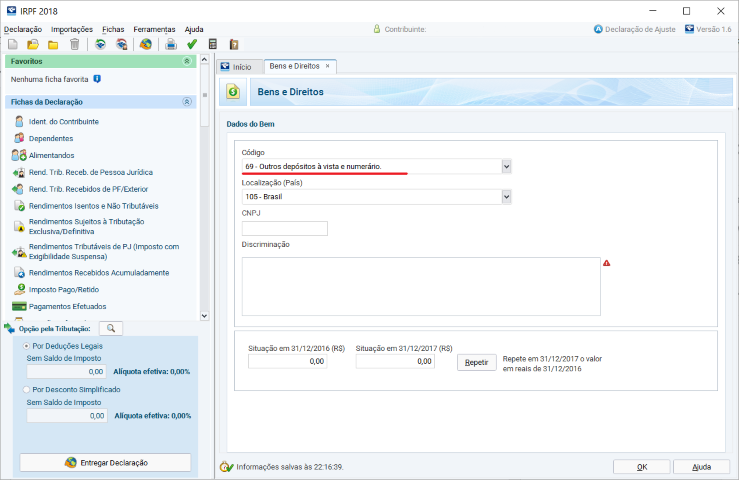Collapse the Fichas da Declaração panel
Screen dimensions: 739x480
point(187,102)
